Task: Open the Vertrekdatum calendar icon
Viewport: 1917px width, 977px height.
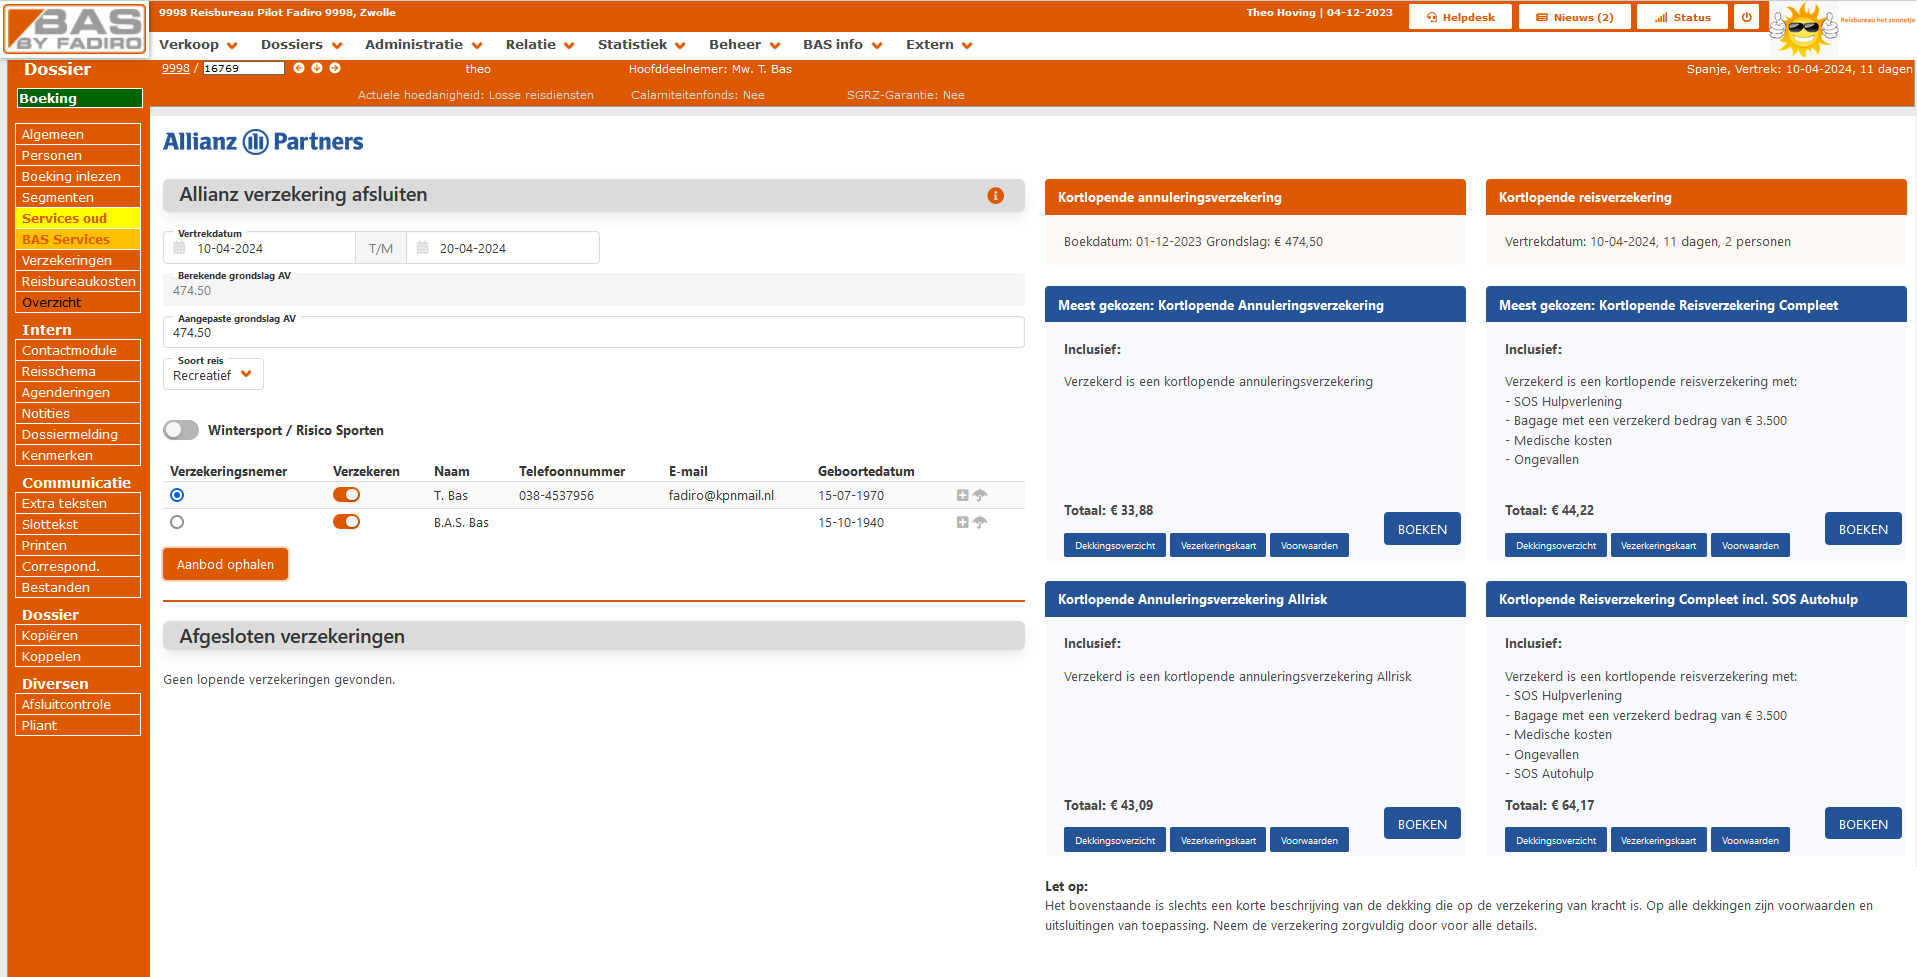Action: pos(180,248)
